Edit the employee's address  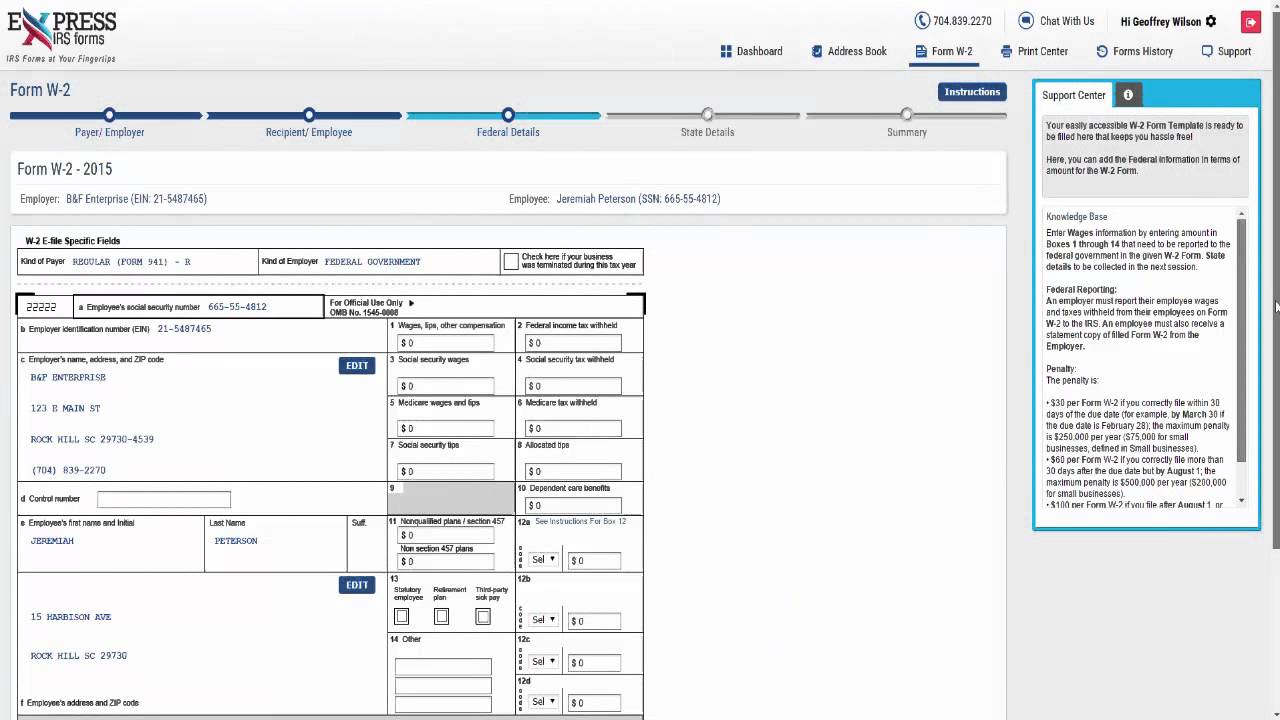[357, 585]
